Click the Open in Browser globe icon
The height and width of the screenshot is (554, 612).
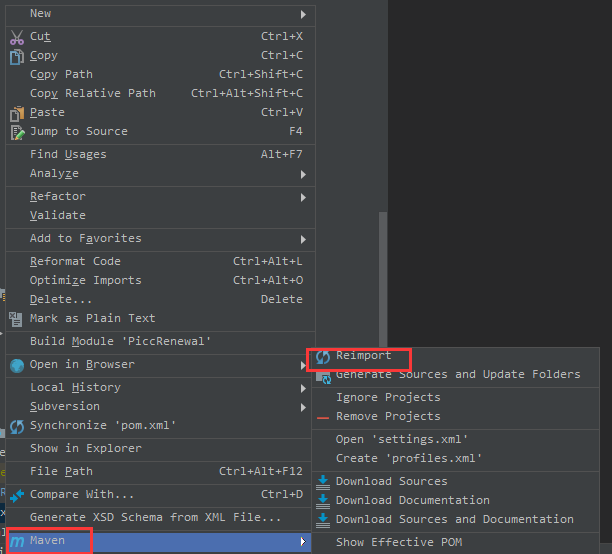click(17, 365)
